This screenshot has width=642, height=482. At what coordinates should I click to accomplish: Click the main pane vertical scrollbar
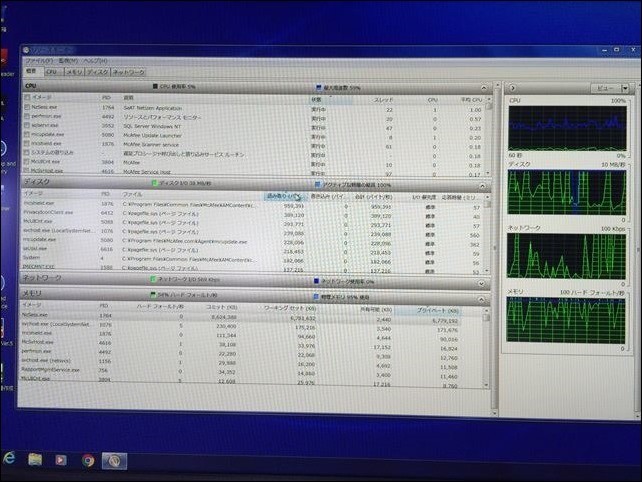[496, 249]
